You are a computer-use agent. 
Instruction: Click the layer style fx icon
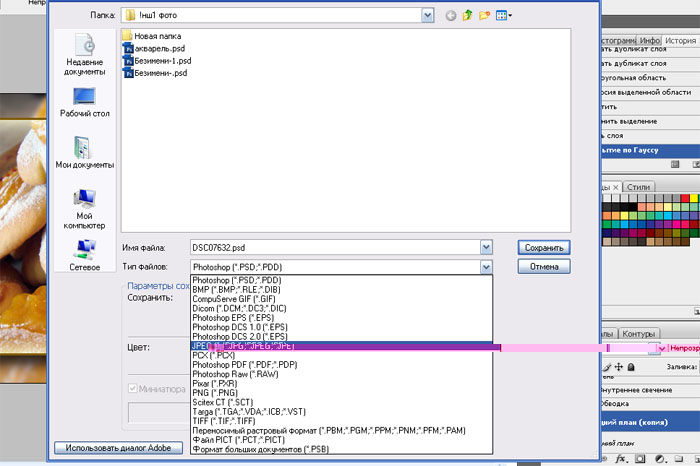click(x=622, y=458)
